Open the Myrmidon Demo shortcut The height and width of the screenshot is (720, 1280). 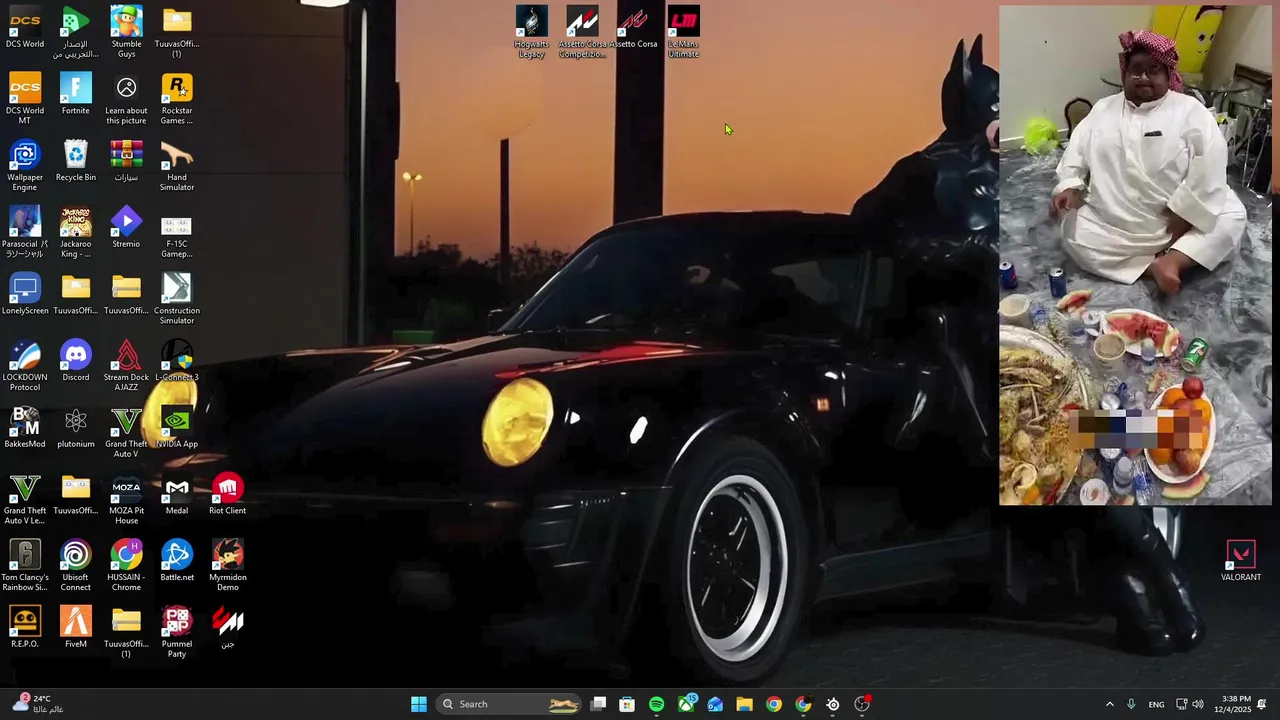(227, 565)
